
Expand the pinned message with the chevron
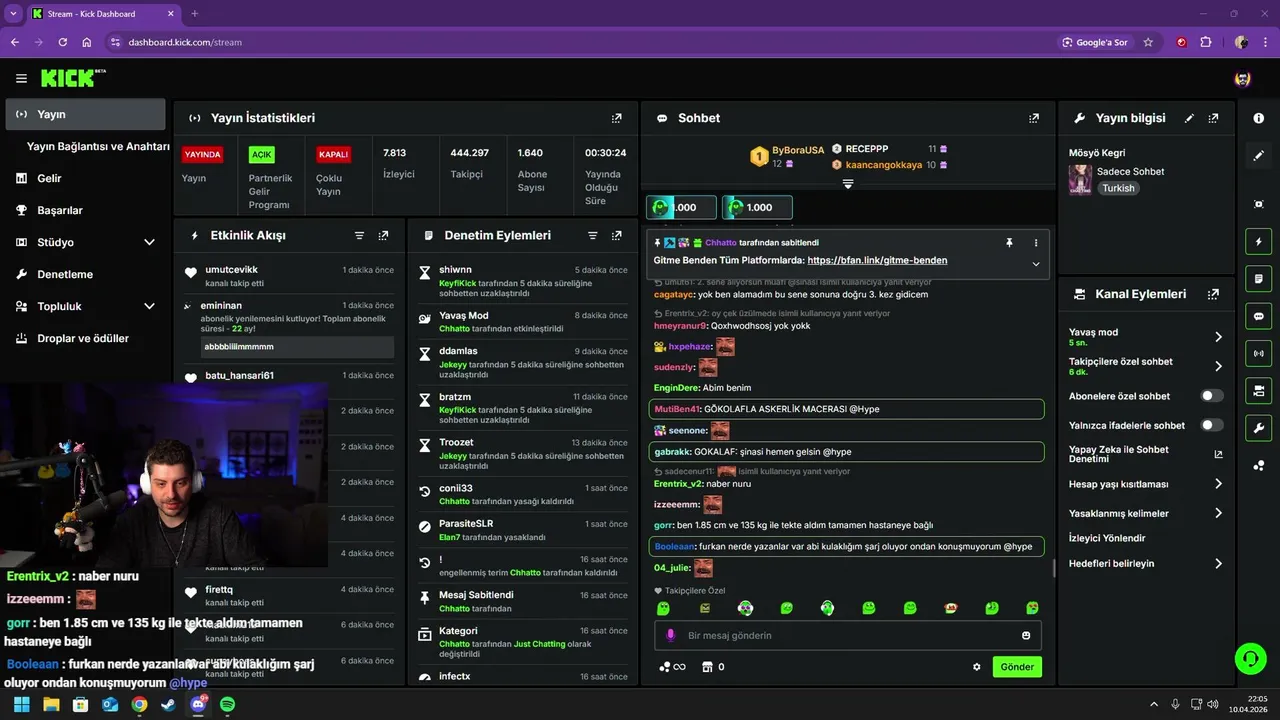(x=1035, y=264)
